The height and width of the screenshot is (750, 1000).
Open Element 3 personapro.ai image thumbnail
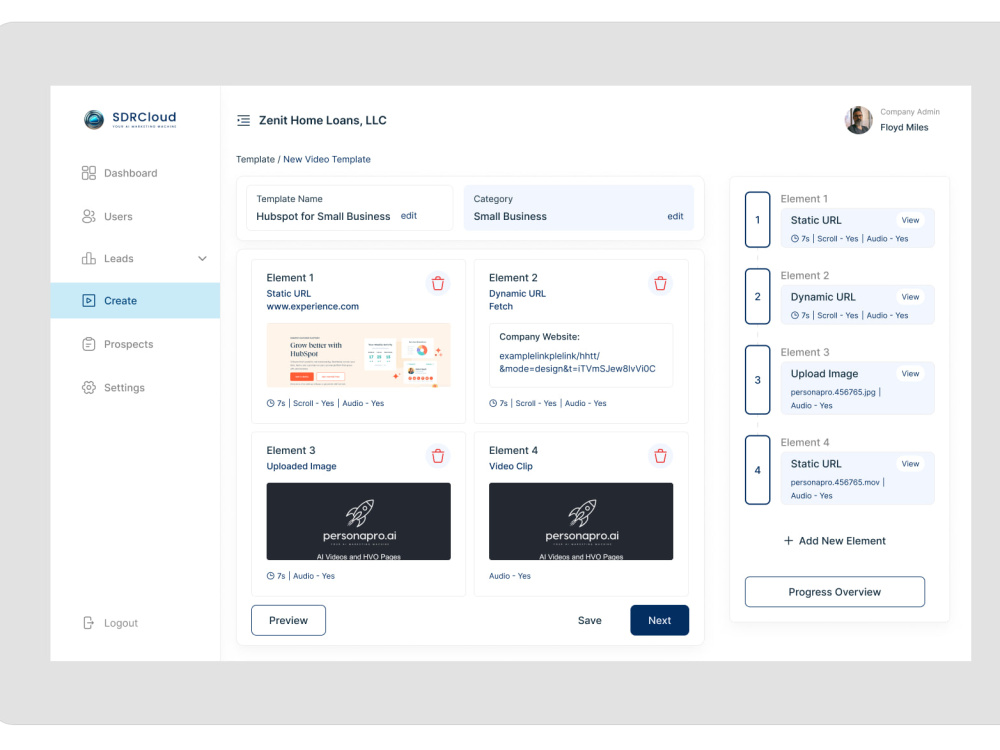[358, 522]
